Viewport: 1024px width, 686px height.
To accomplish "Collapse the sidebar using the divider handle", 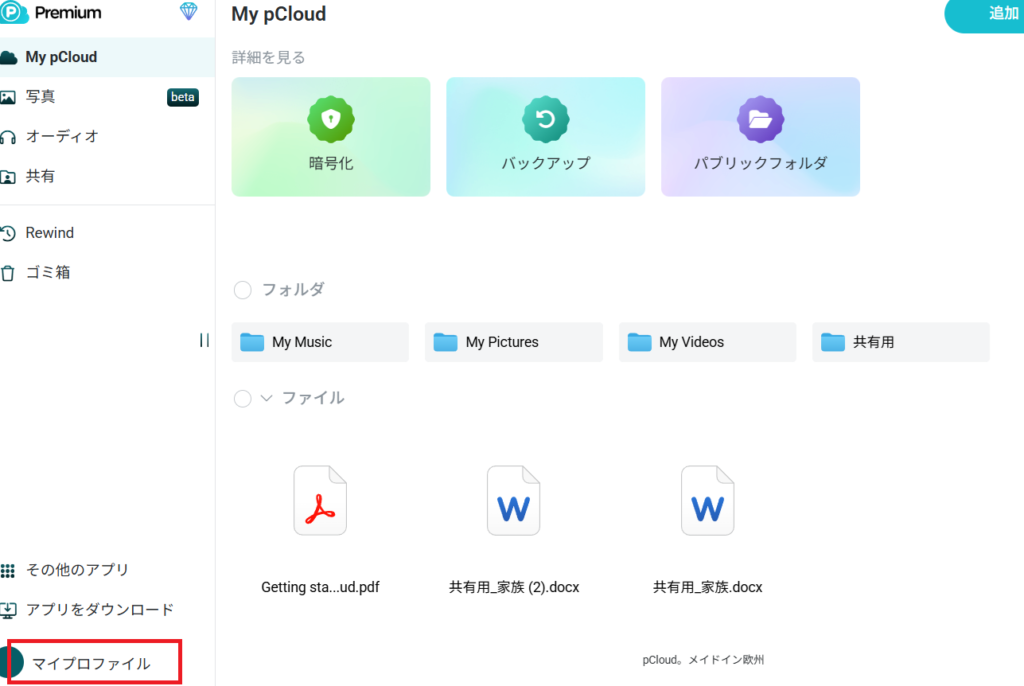I will [x=204, y=340].
